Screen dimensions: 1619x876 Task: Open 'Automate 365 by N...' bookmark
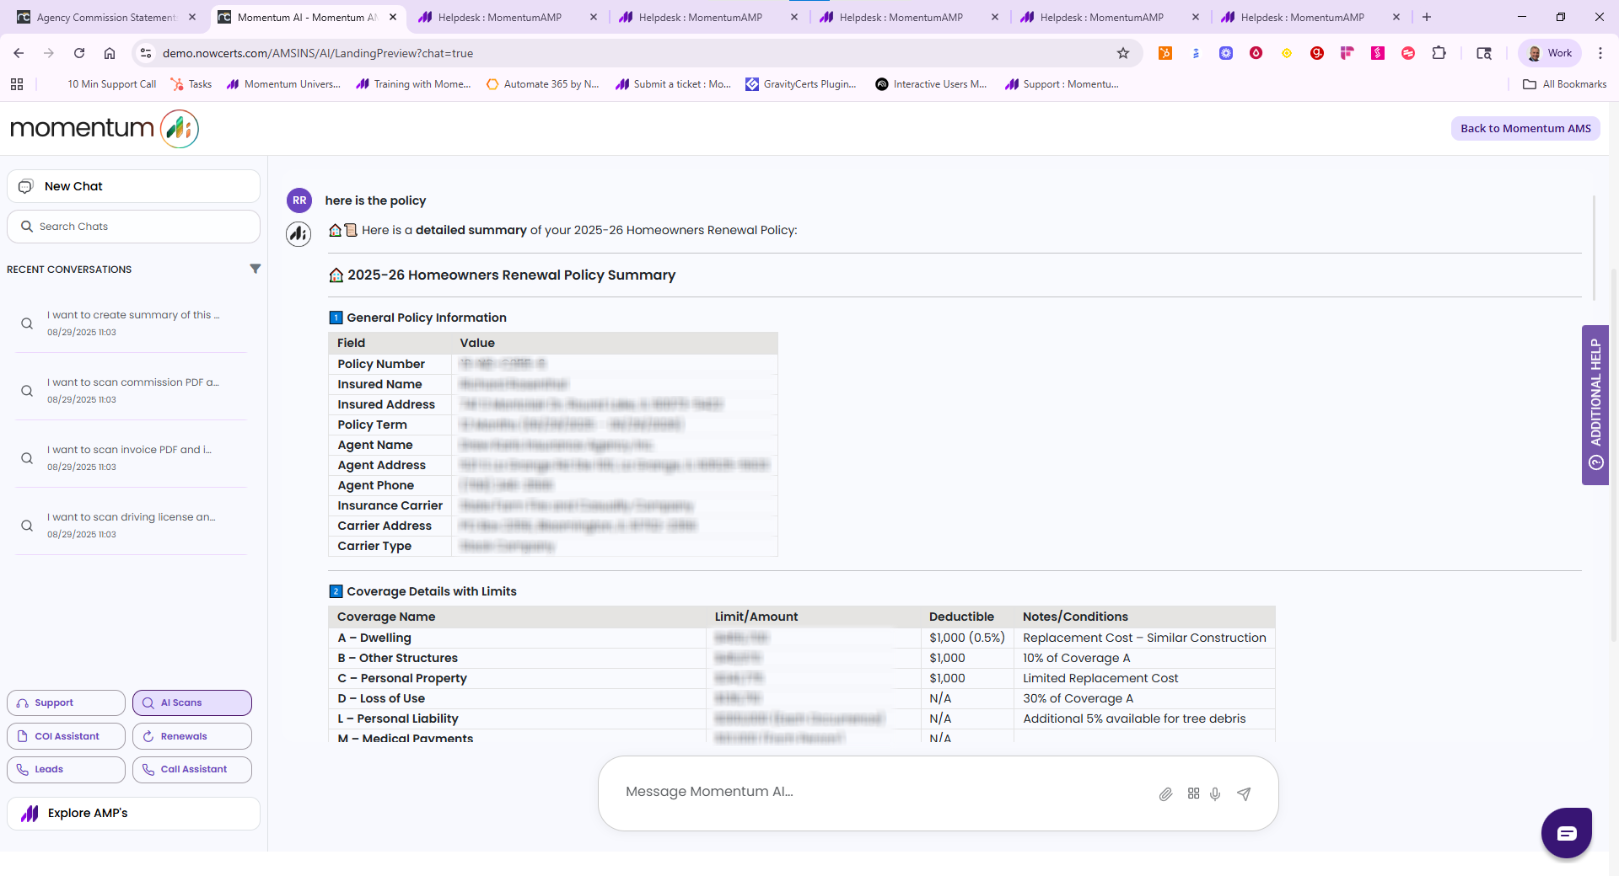[x=542, y=84]
